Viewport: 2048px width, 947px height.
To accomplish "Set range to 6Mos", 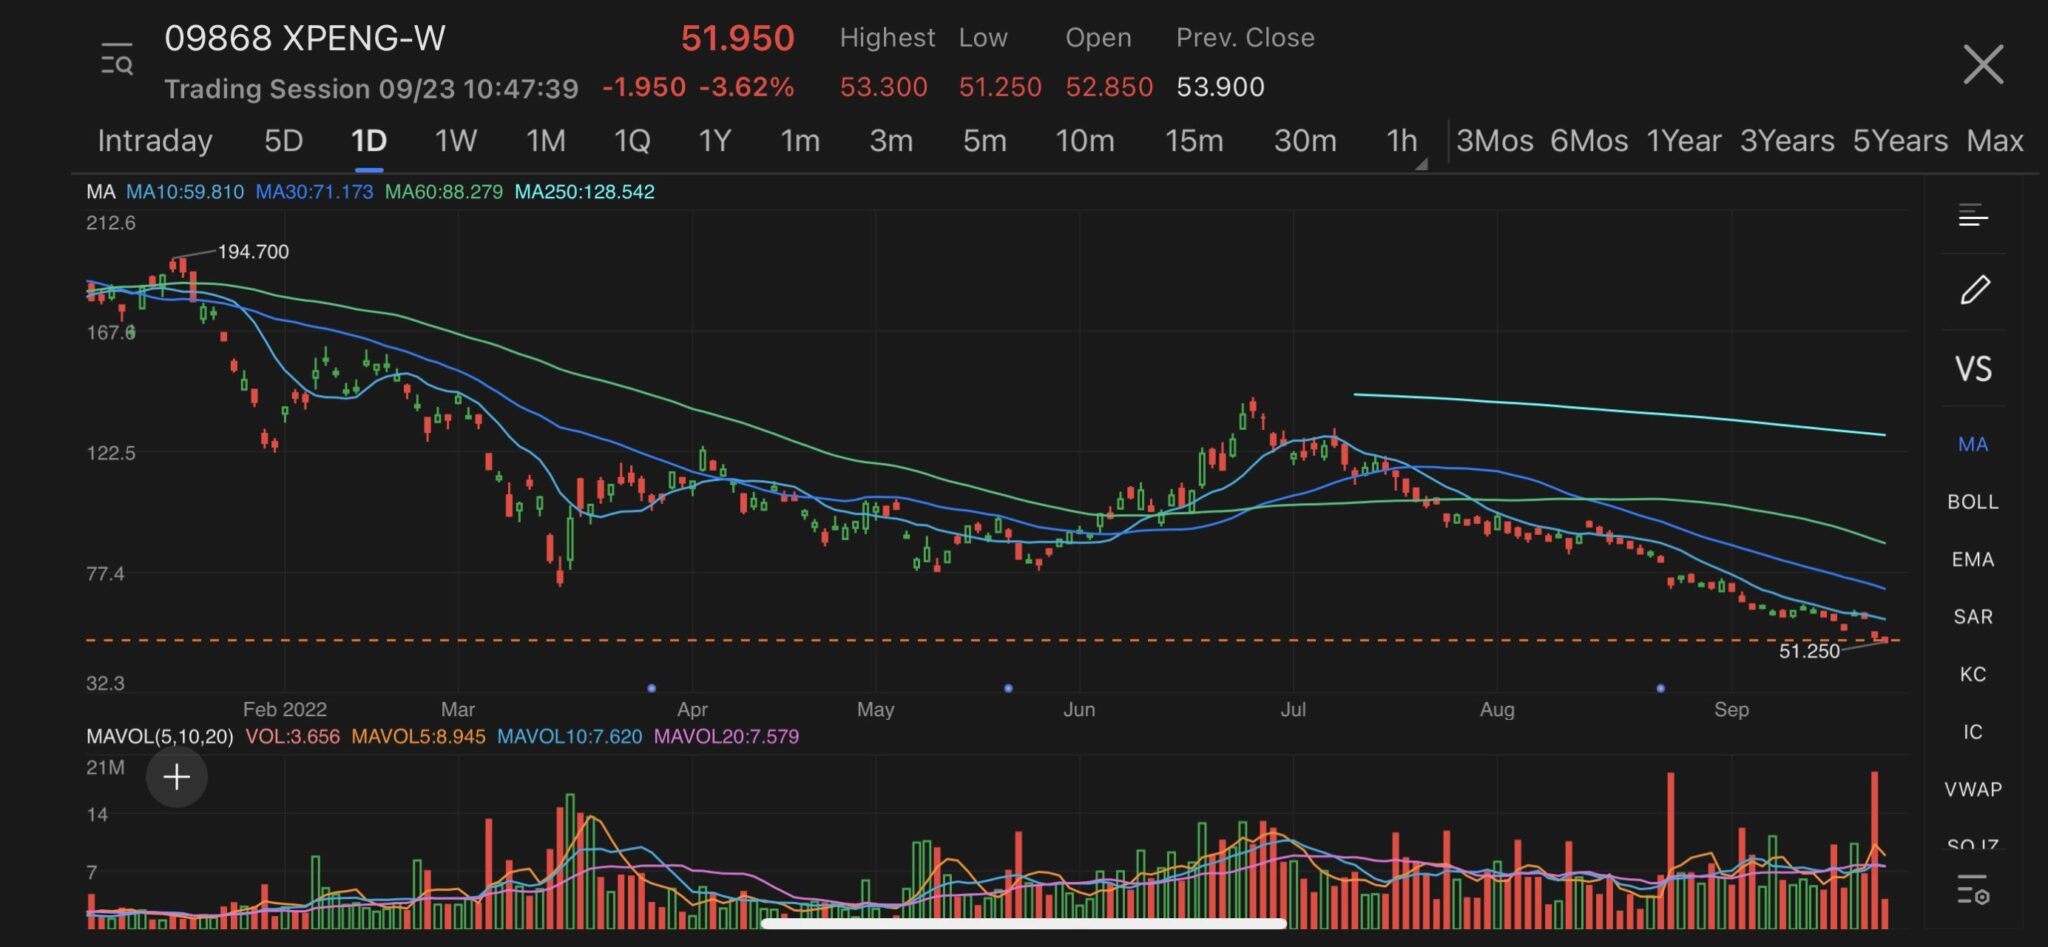I will click(1589, 141).
